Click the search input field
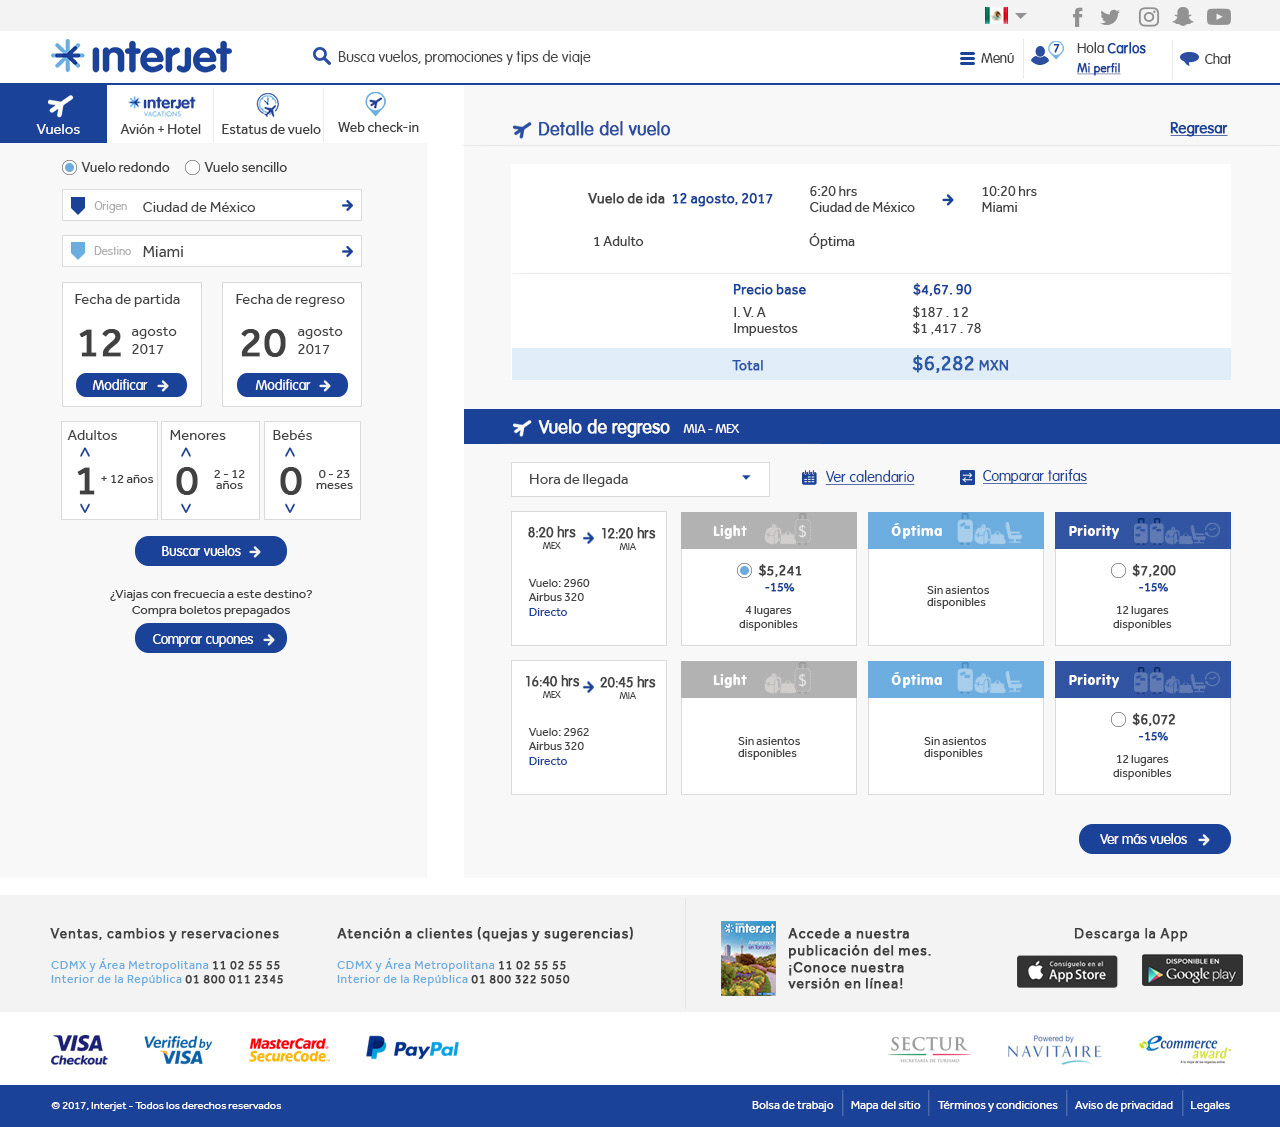Viewport: 1280px width, 1127px height. click(464, 57)
